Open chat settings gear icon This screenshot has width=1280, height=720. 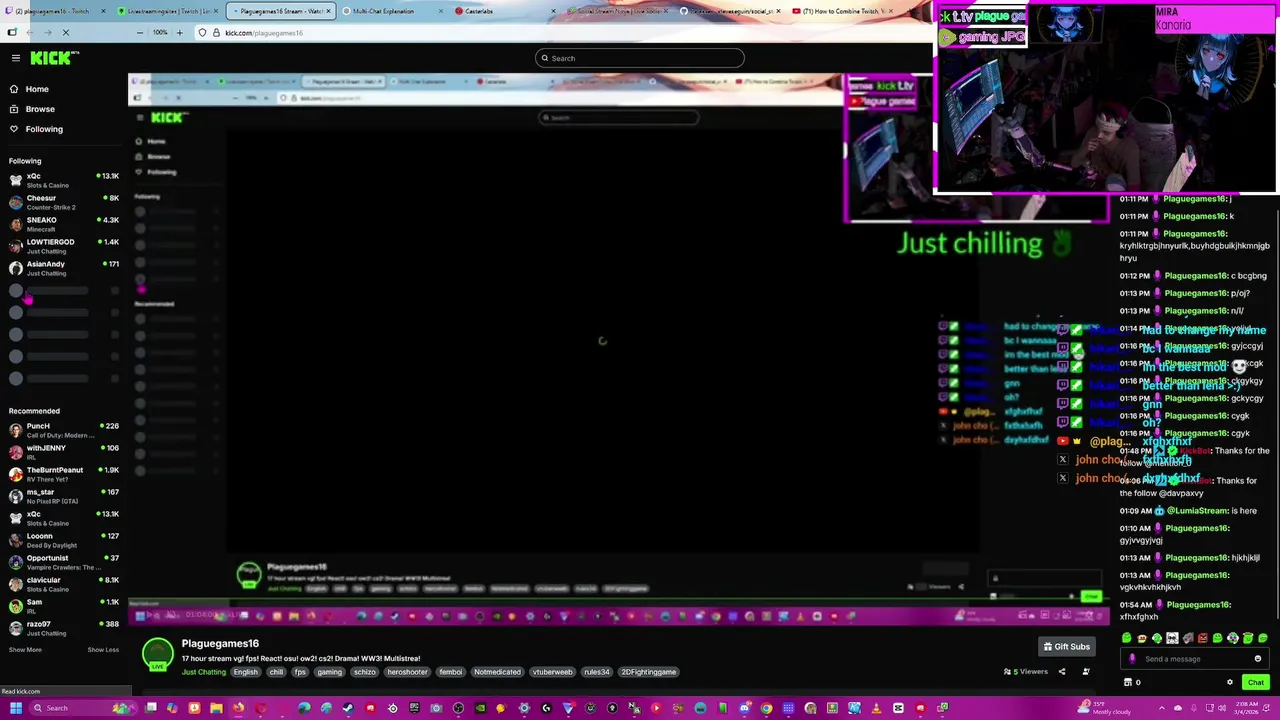(1230, 682)
